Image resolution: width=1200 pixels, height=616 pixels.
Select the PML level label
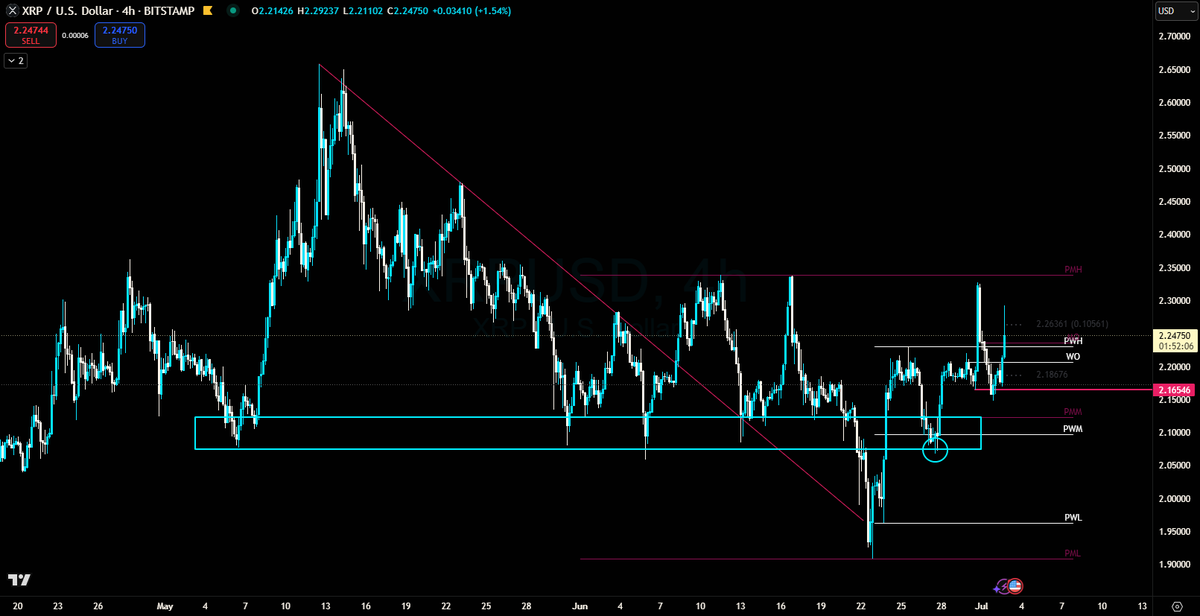(x=1073, y=553)
